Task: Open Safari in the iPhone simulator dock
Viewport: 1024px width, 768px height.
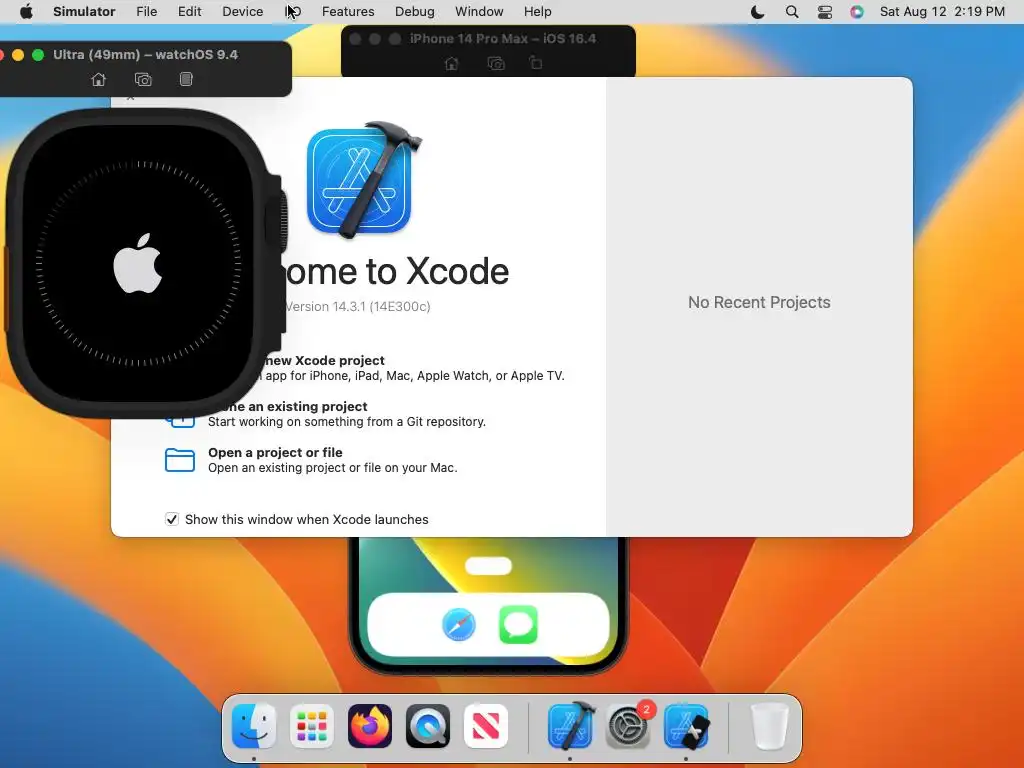Action: [x=459, y=624]
